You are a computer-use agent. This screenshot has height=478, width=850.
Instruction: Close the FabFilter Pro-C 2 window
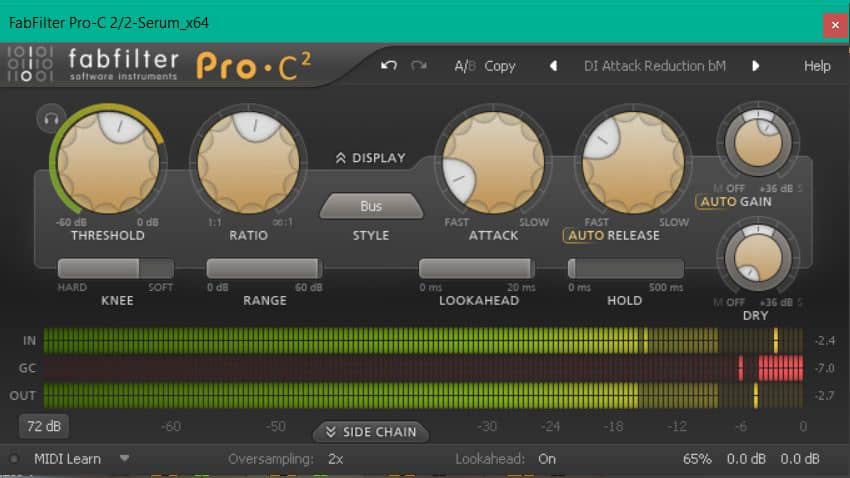click(x=835, y=25)
